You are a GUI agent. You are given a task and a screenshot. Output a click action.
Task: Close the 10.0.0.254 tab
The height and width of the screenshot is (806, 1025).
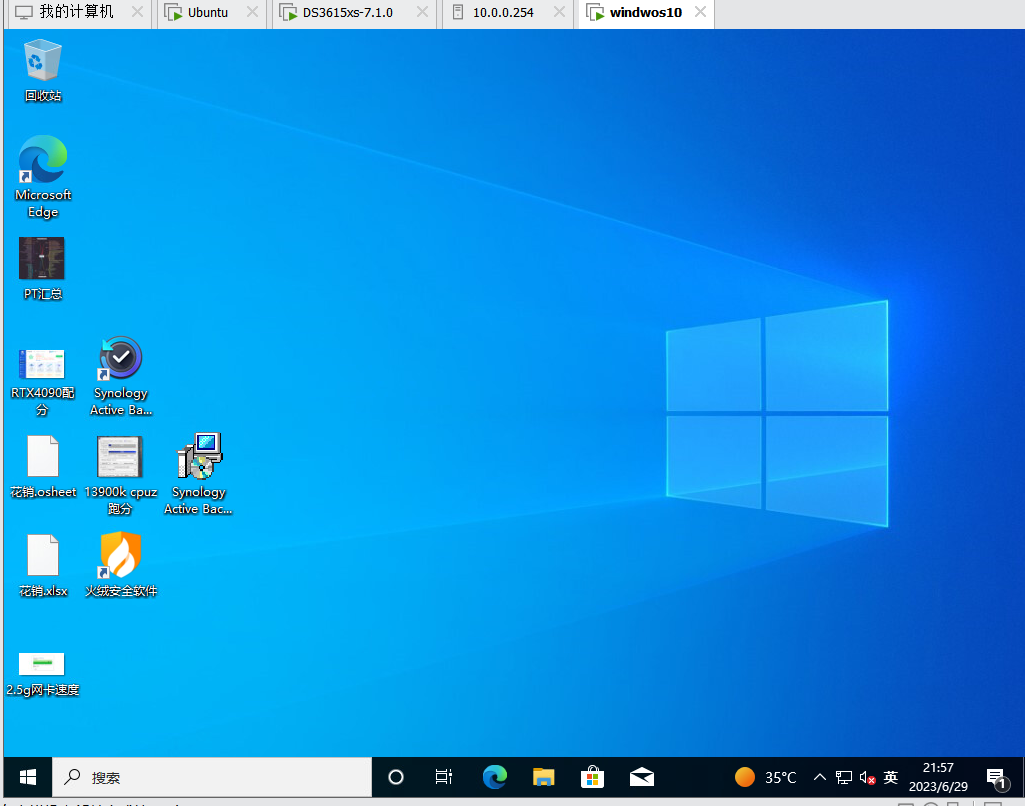[559, 12]
